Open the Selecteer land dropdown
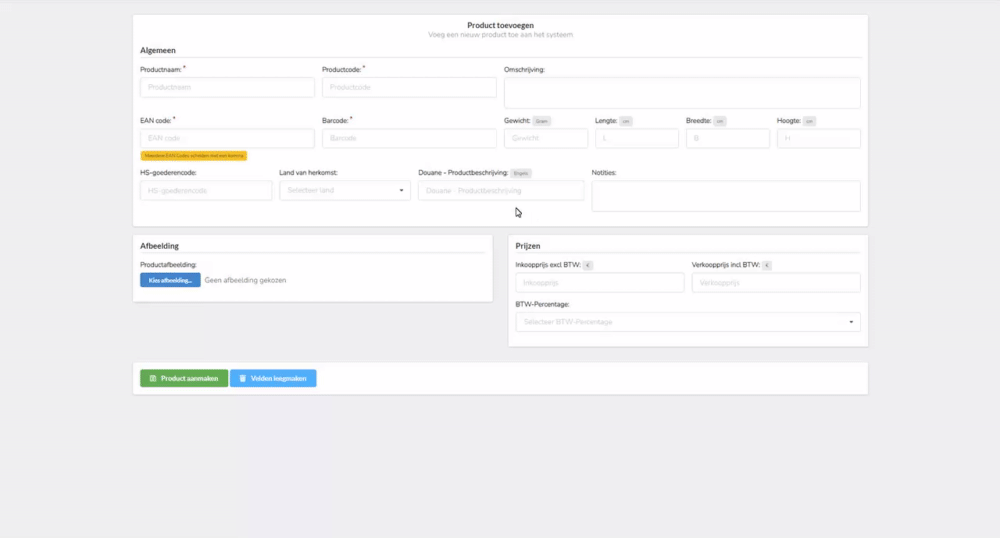The width and height of the screenshot is (1000, 538). point(344,191)
